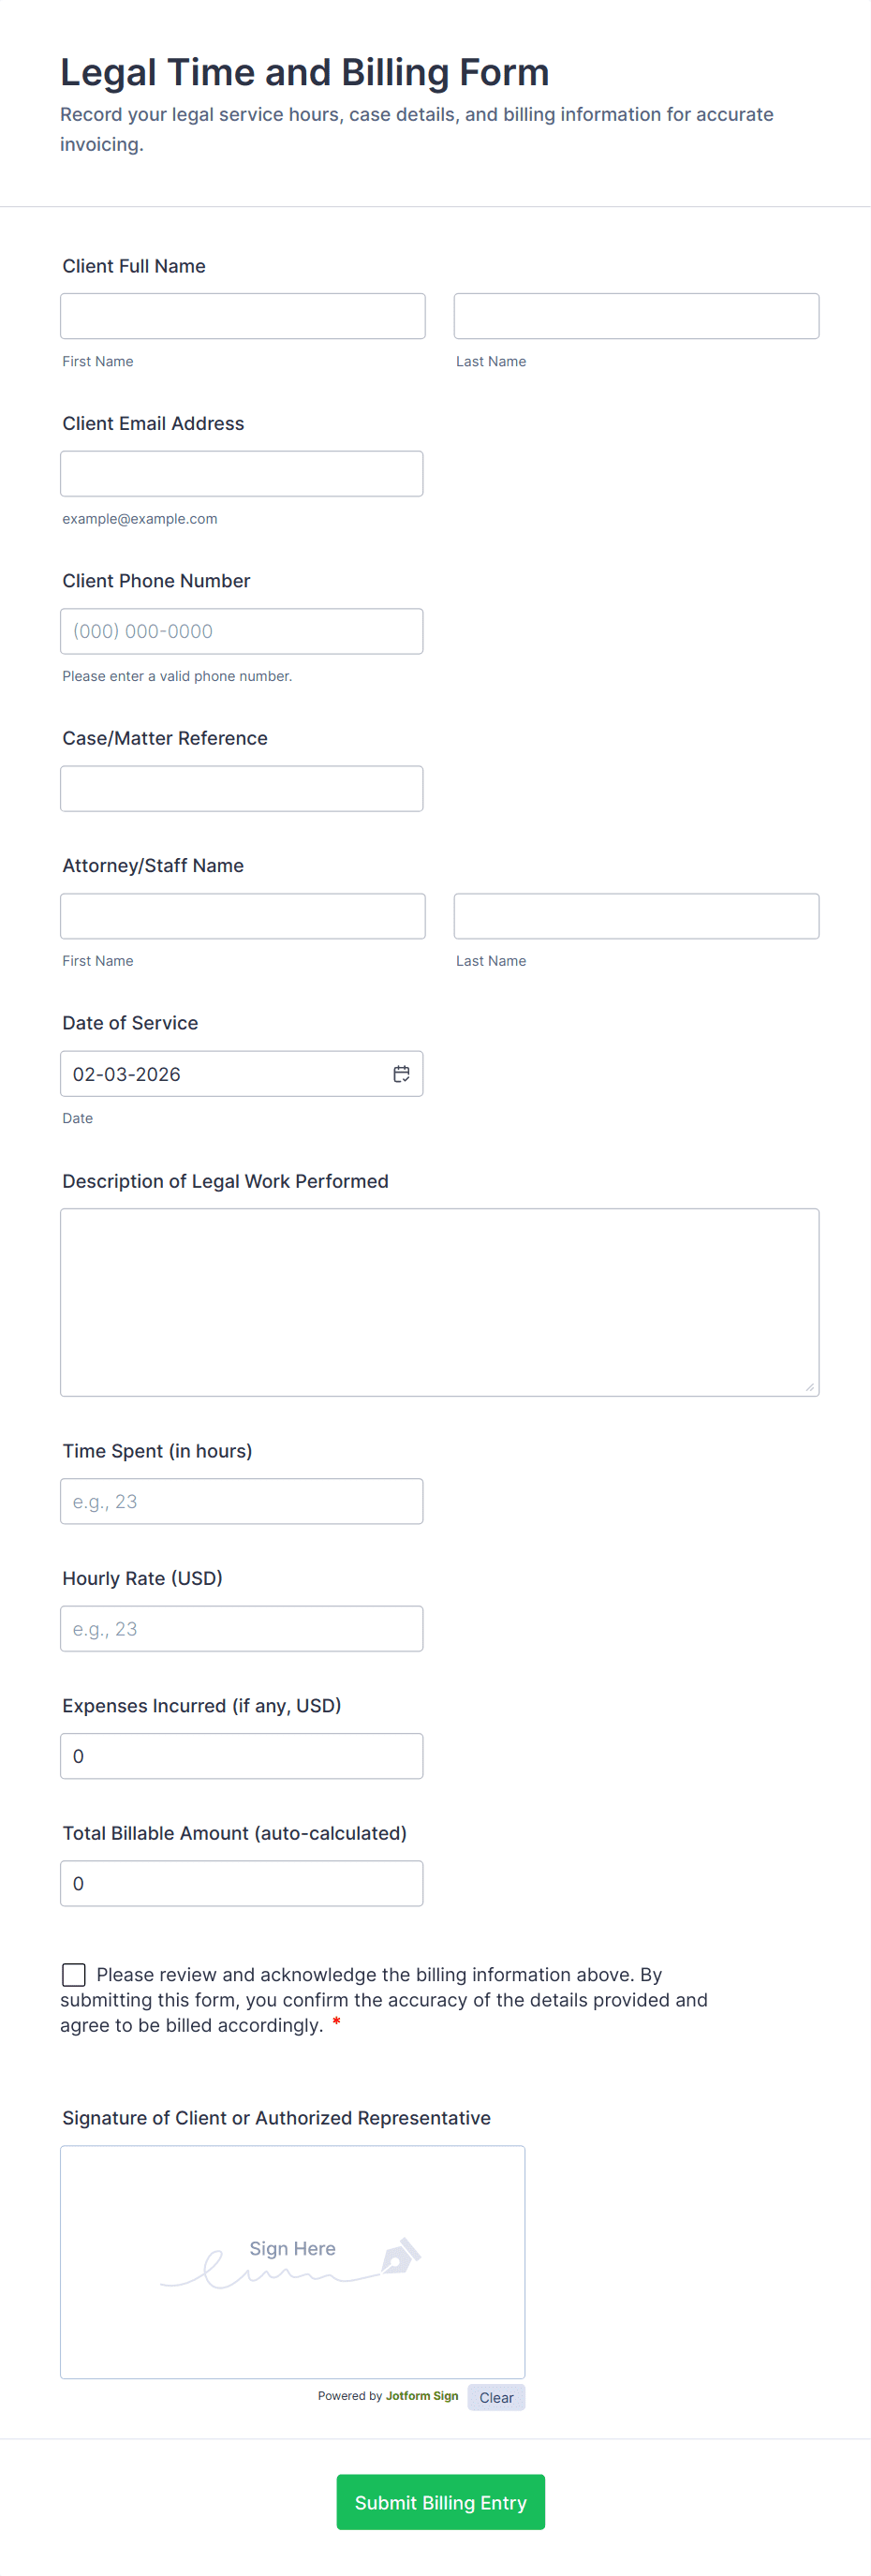Viewport: 871px width, 2576px height.
Task: Select the Attorney First Name field
Action: (243, 916)
